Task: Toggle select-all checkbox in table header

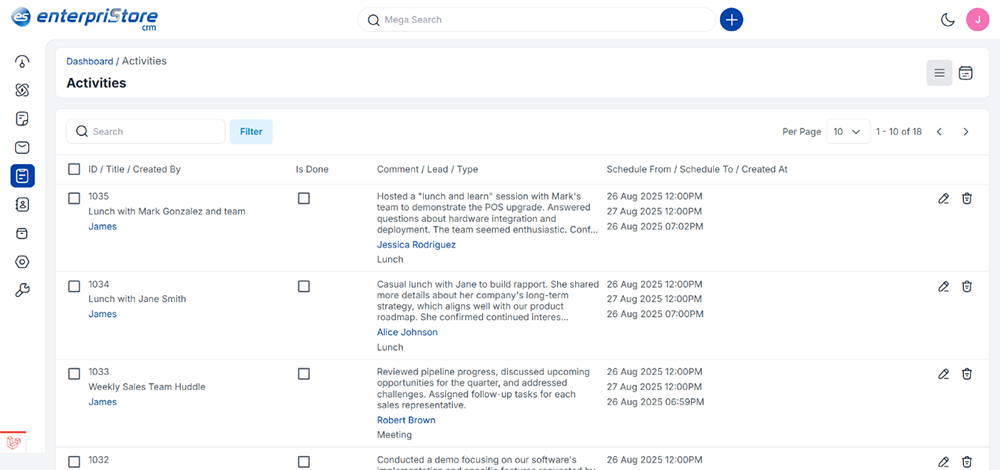Action: (x=74, y=169)
